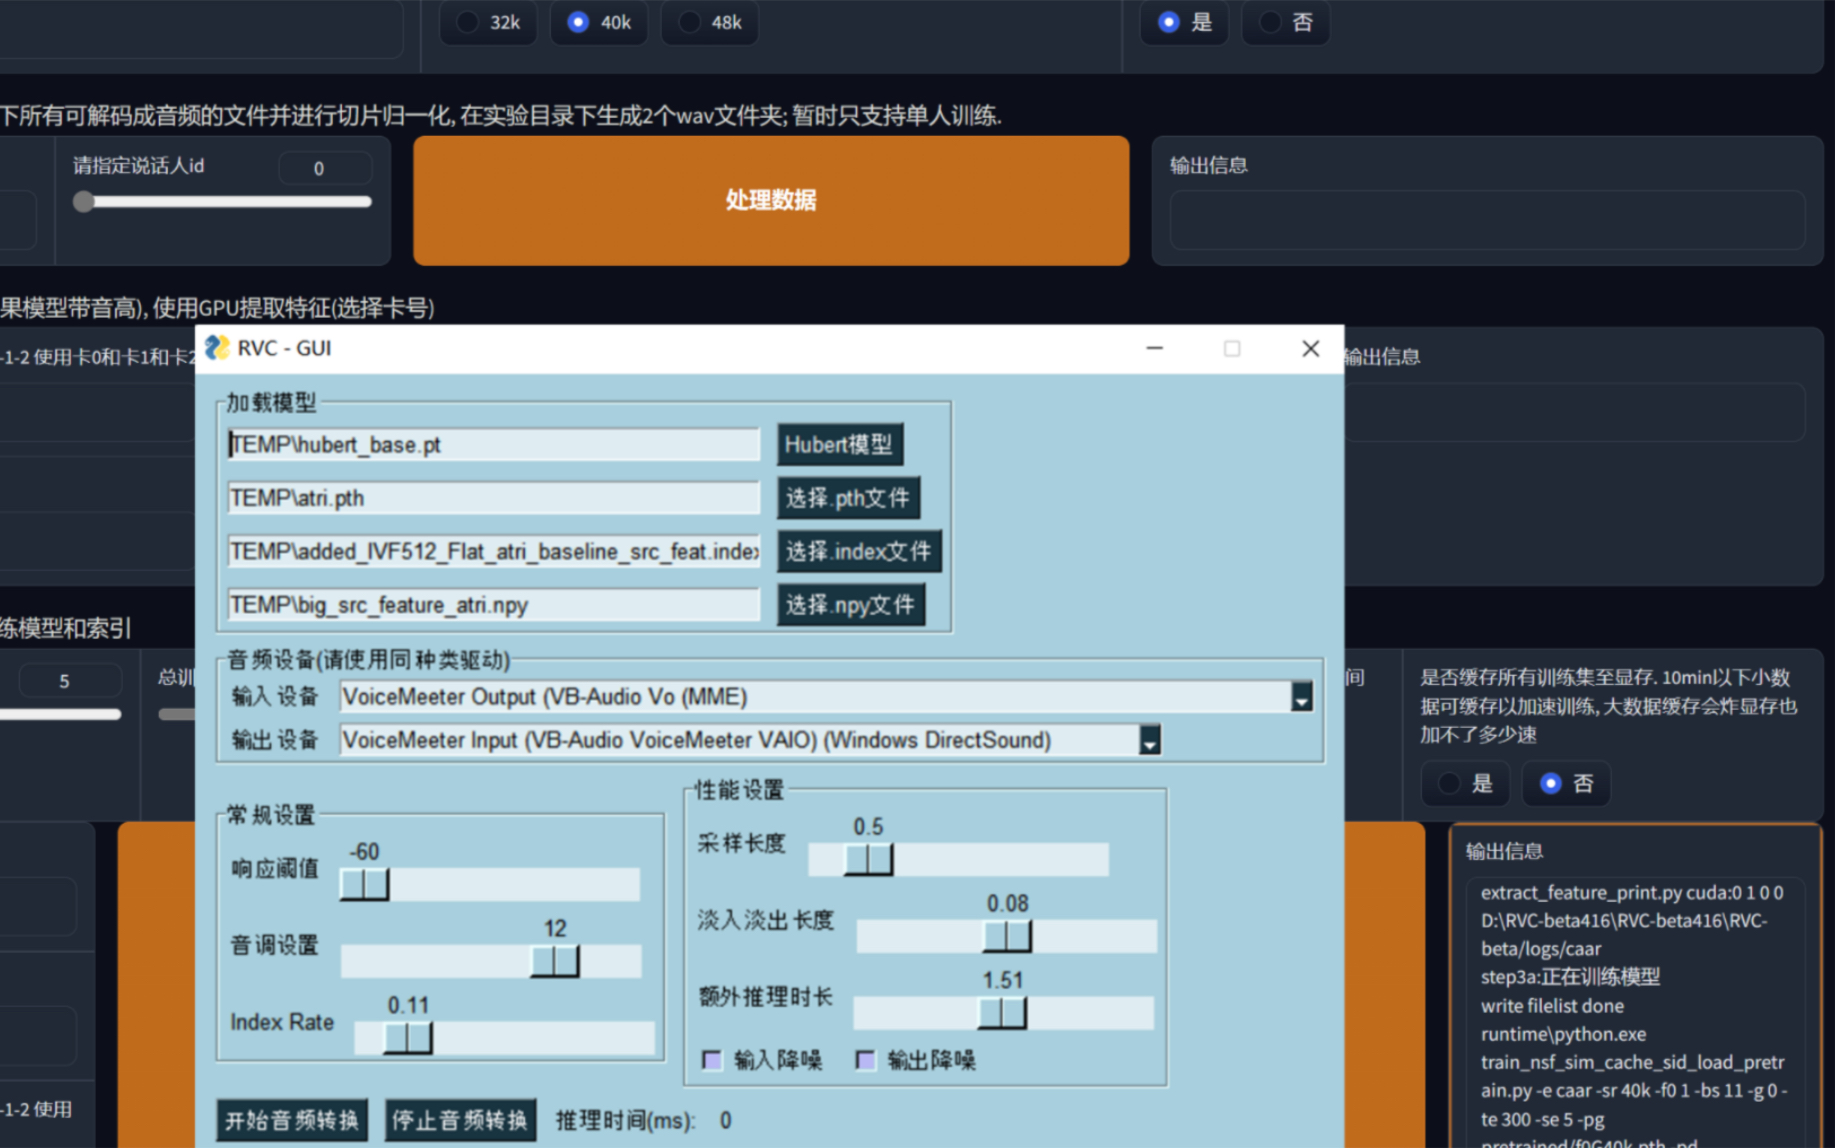This screenshot has width=1835, height=1148.
Task: Click the 选择.npy文件 button
Action: [851, 605]
